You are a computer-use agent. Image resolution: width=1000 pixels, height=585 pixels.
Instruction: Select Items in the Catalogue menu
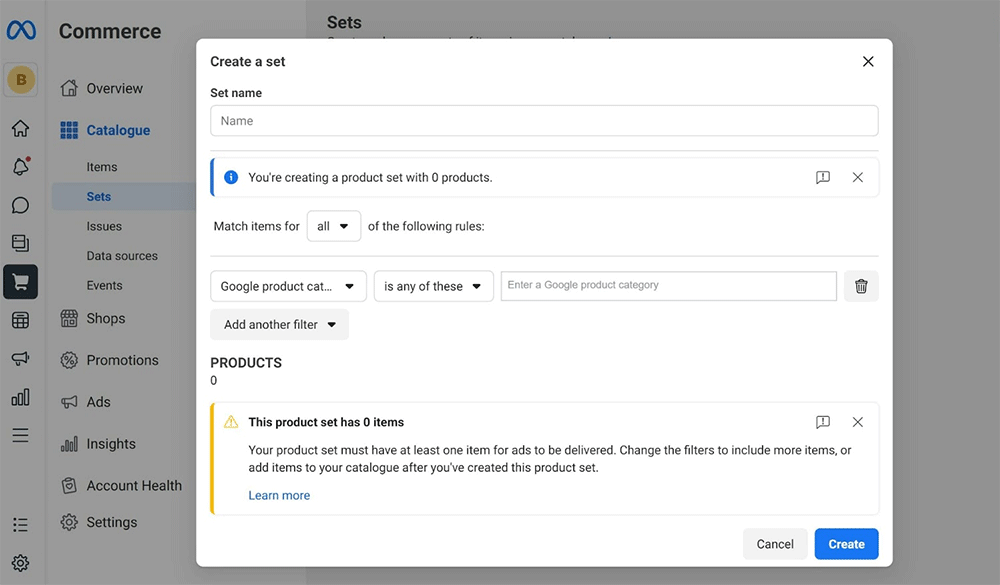(x=102, y=167)
